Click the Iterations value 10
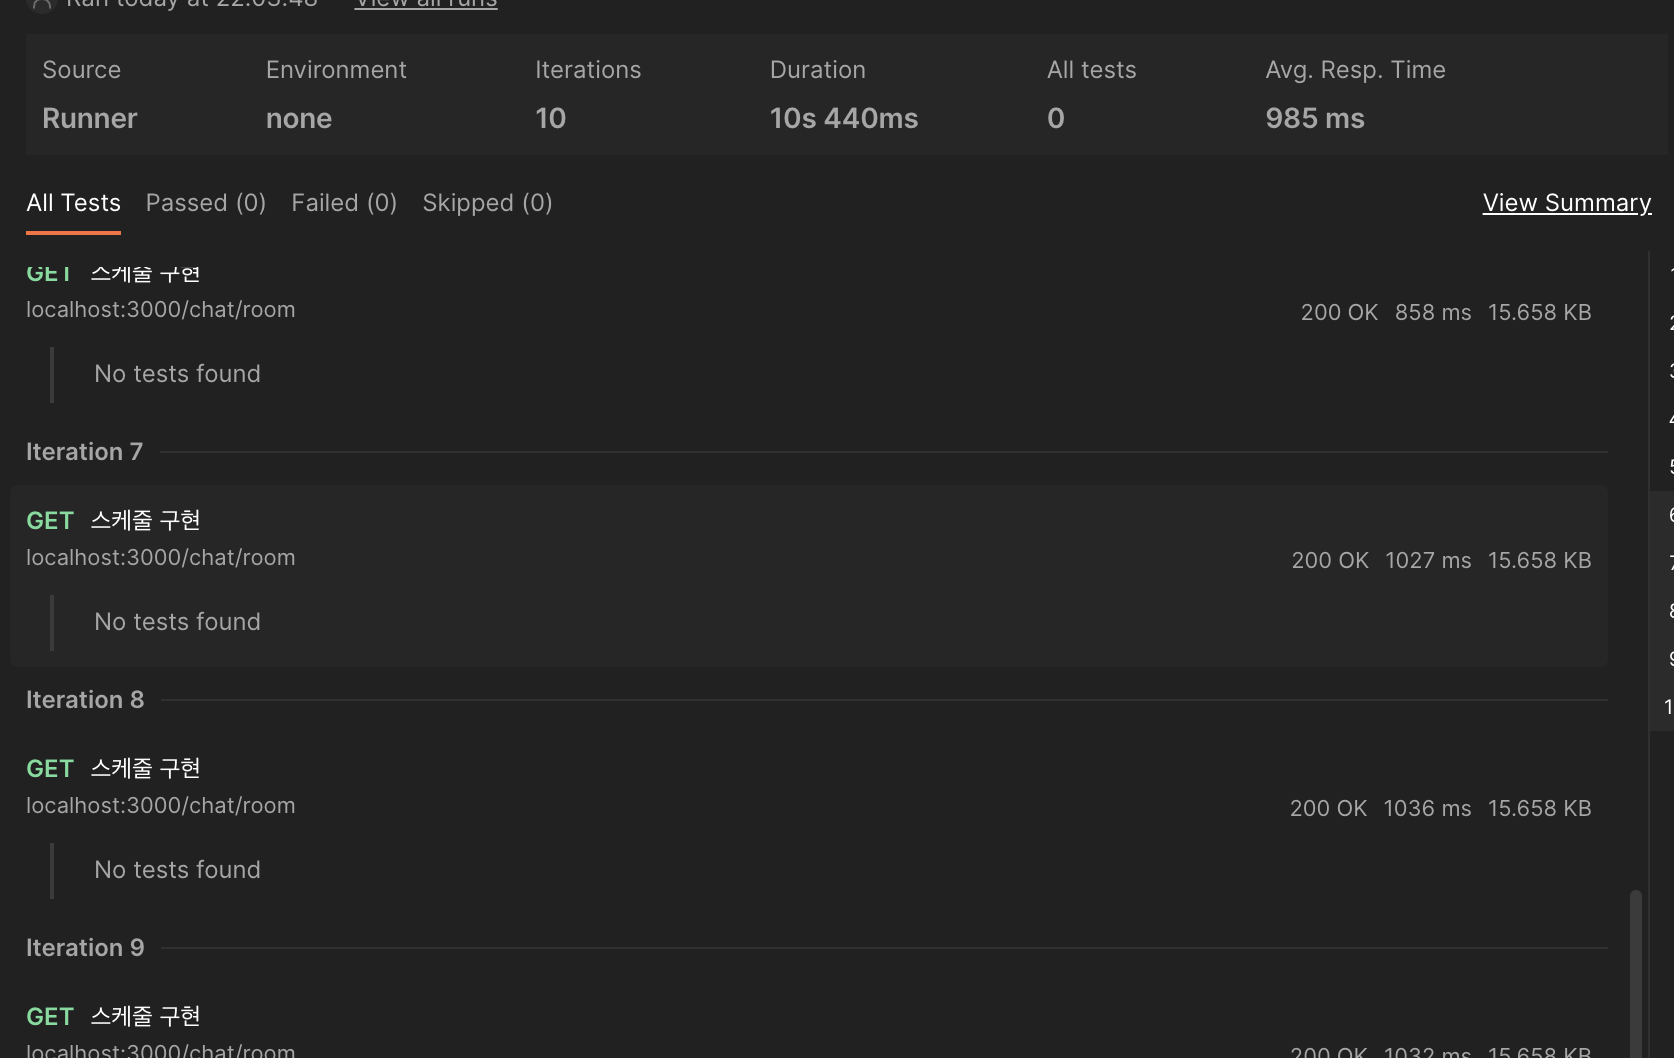The image size is (1674, 1058). tap(550, 119)
